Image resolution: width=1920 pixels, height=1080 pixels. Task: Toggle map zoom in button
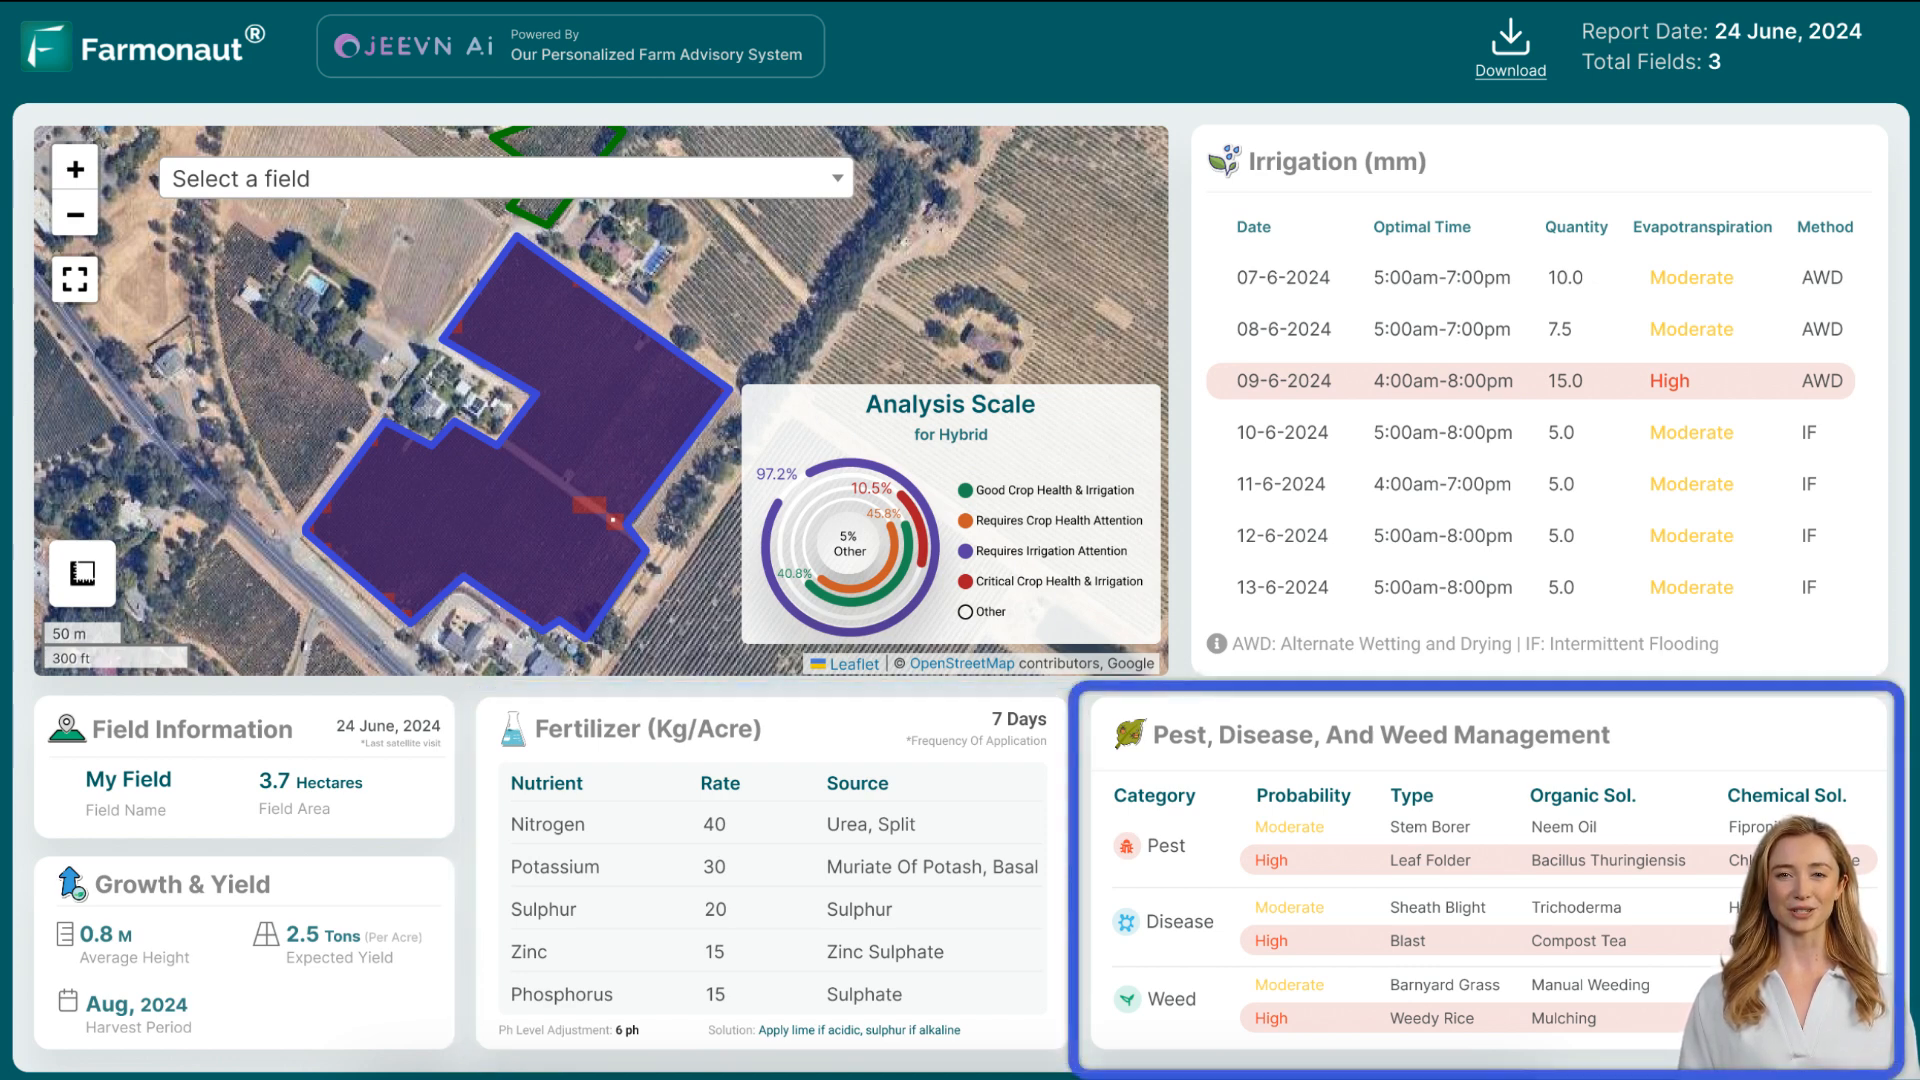(x=74, y=169)
